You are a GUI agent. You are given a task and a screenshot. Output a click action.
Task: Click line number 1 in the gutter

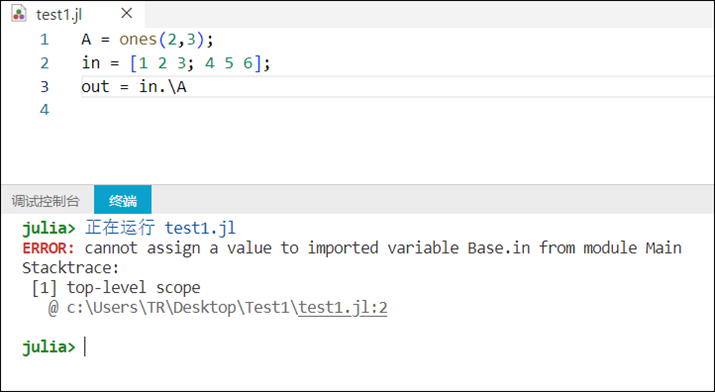point(44,40)
